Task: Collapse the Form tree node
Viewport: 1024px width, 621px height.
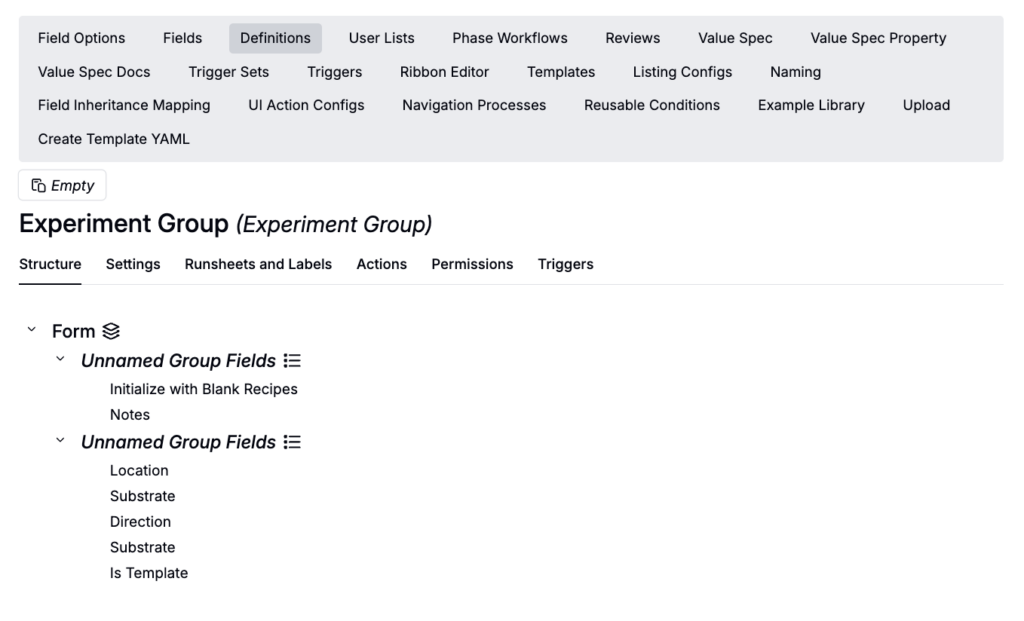Action: pos(32,330)
